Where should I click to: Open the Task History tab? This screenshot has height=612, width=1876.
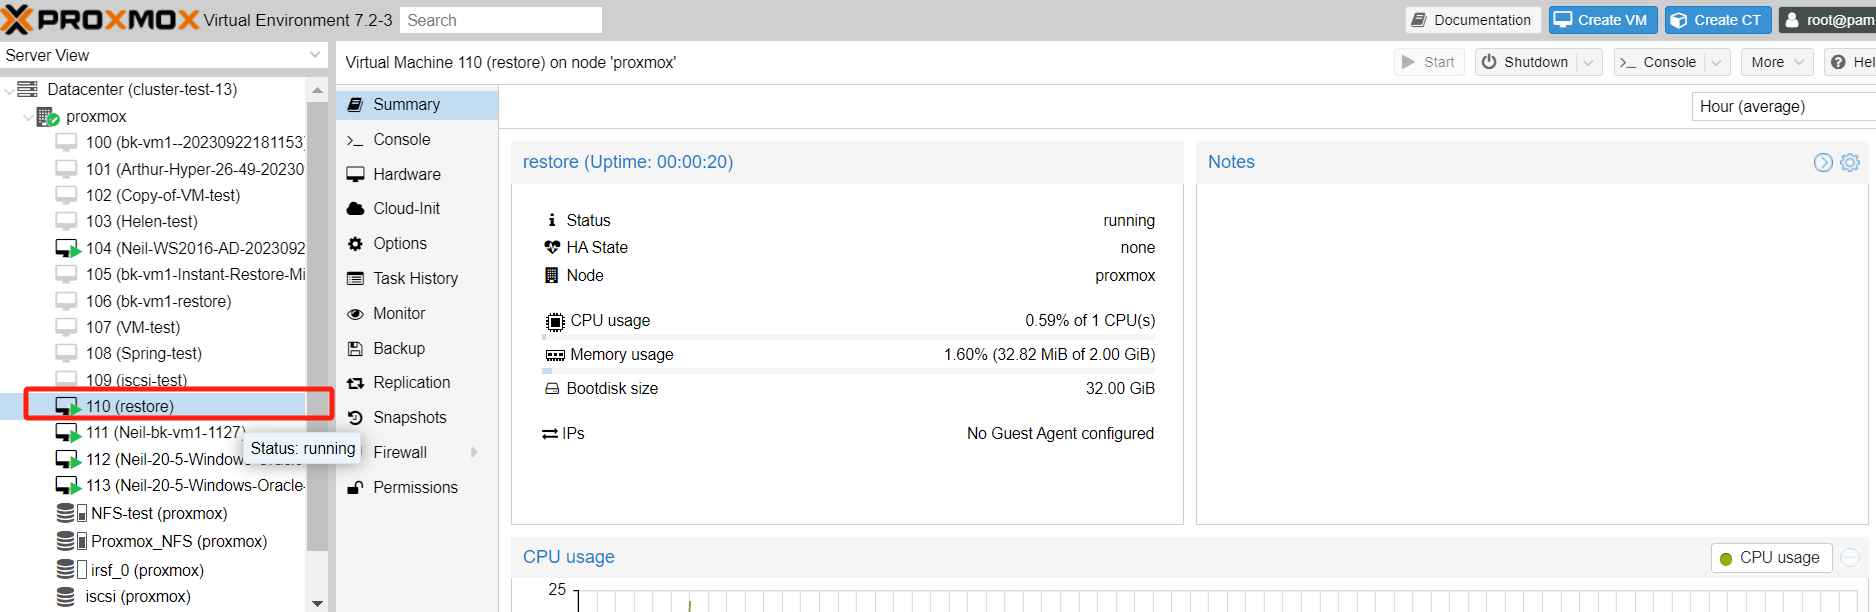[x=417, y=278]
